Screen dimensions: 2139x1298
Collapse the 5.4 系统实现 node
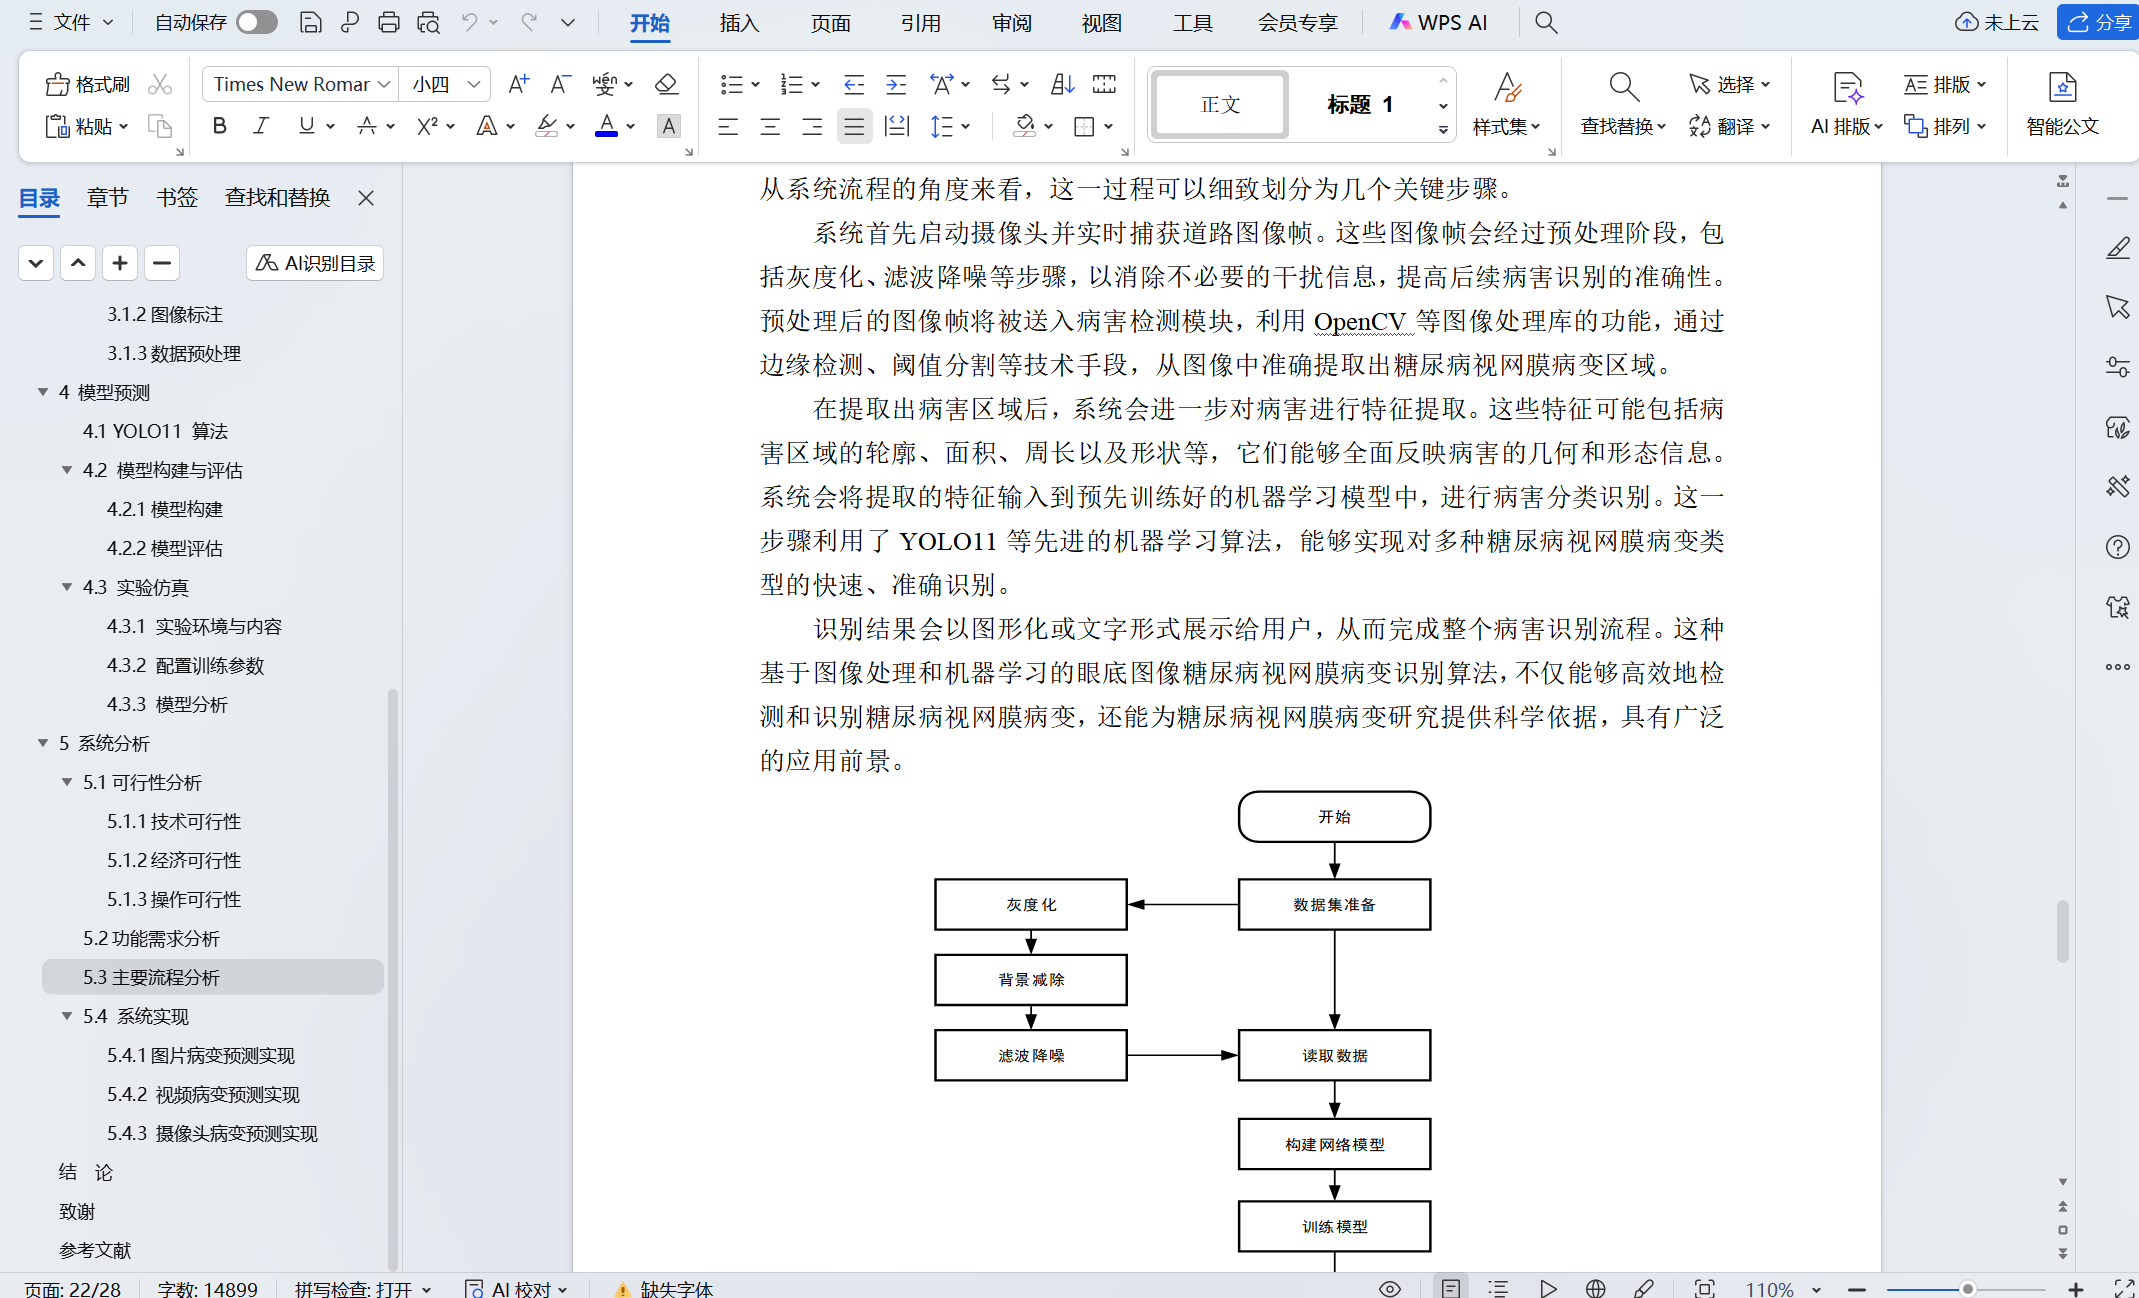click(x=67, y=1016)
